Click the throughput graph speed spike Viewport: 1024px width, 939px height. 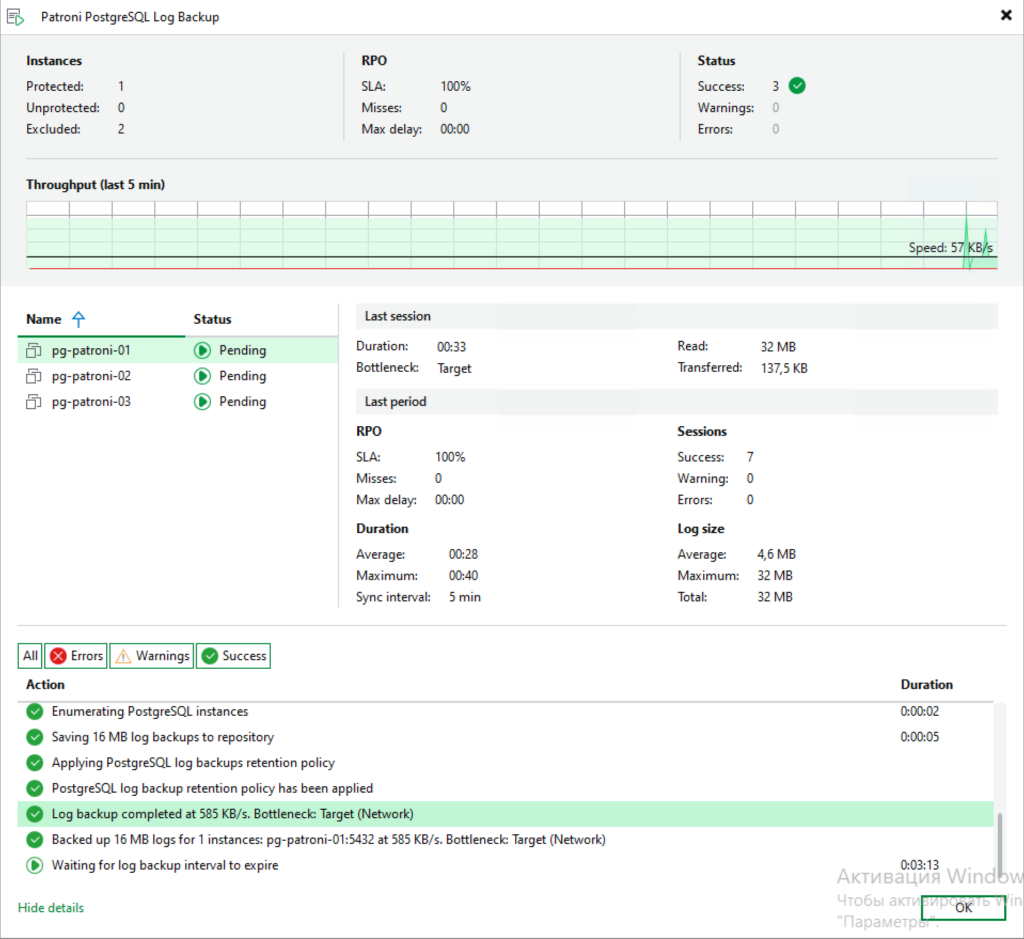tap(968, 242)
